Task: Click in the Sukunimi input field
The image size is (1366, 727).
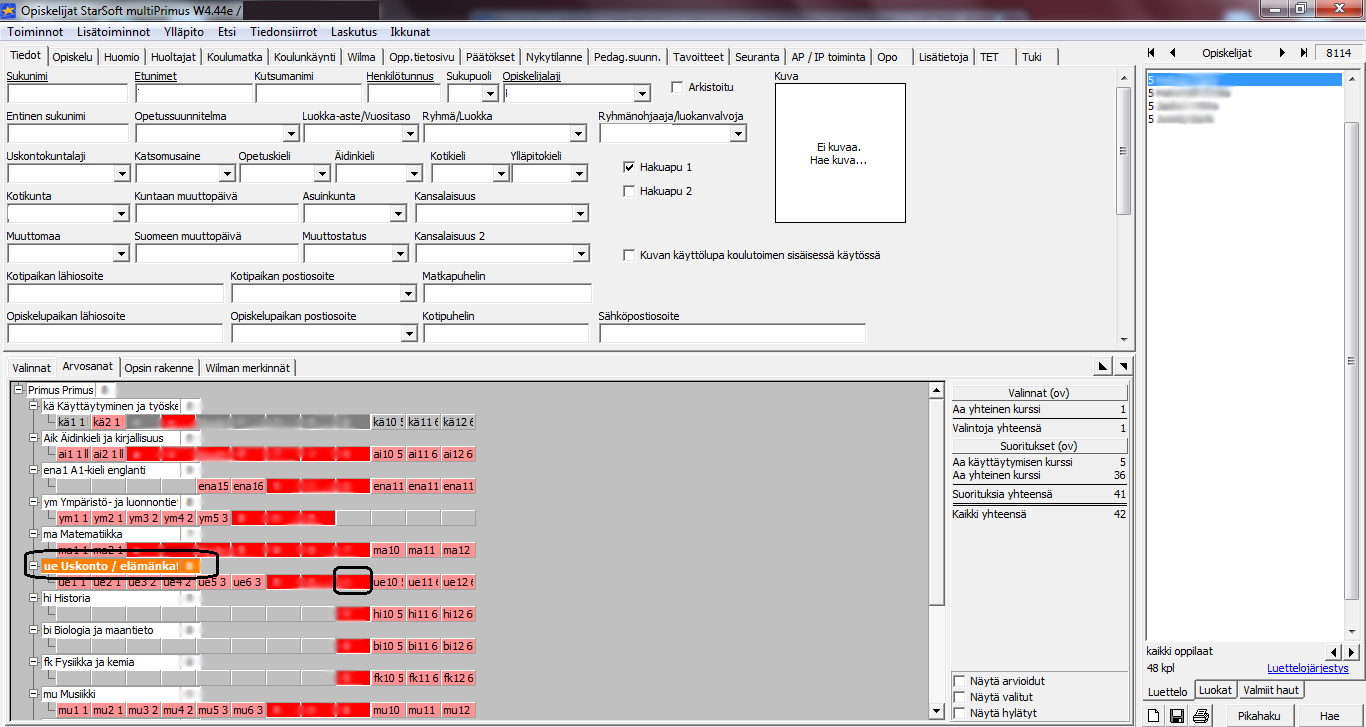Action: [x=68, y=94]
